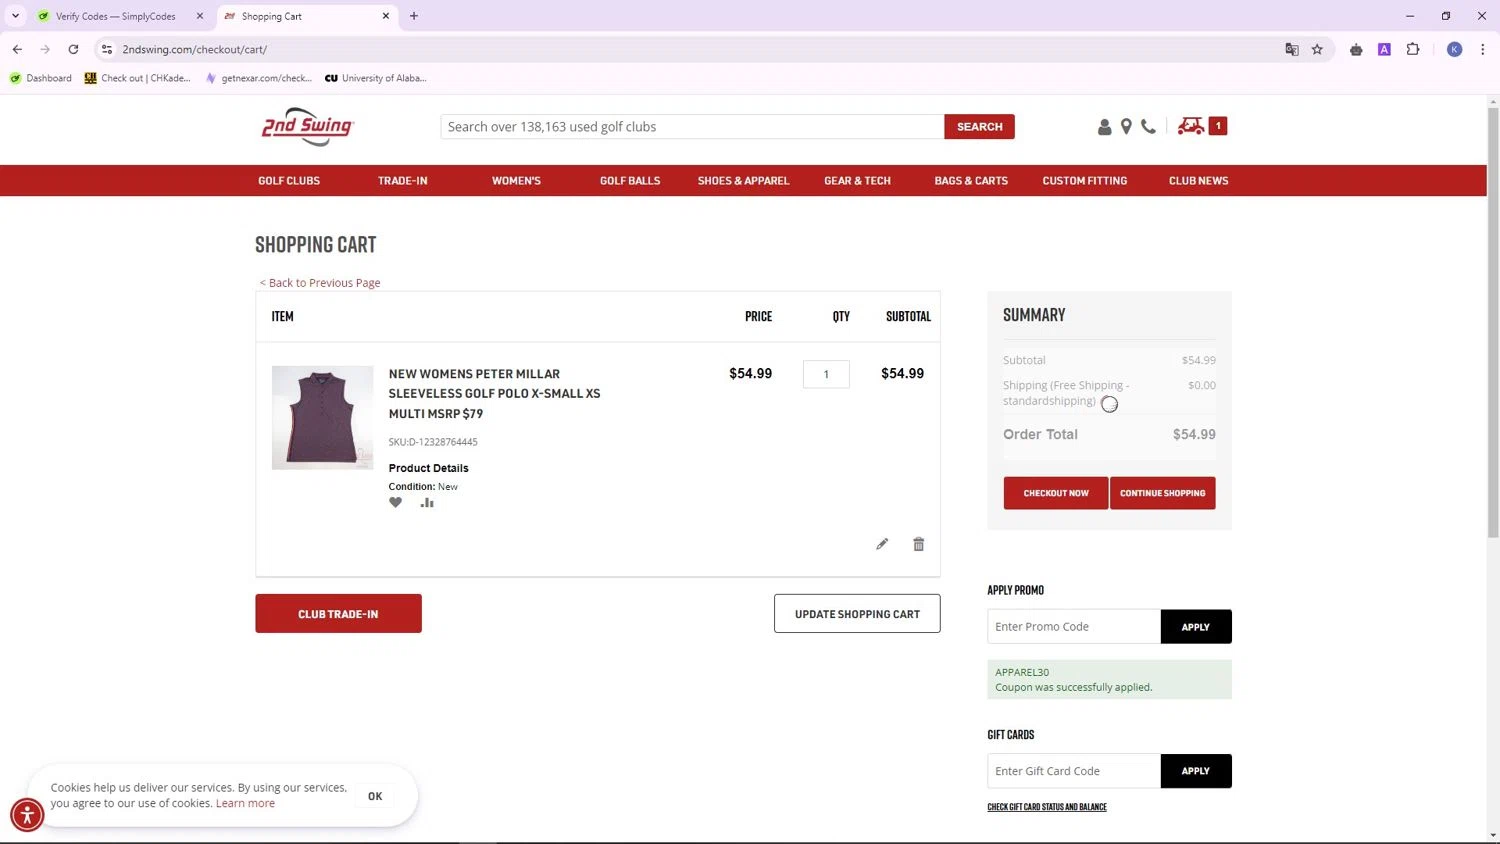Open the Golf Balls menu
1500x844 pixels.
pos(630,181)
